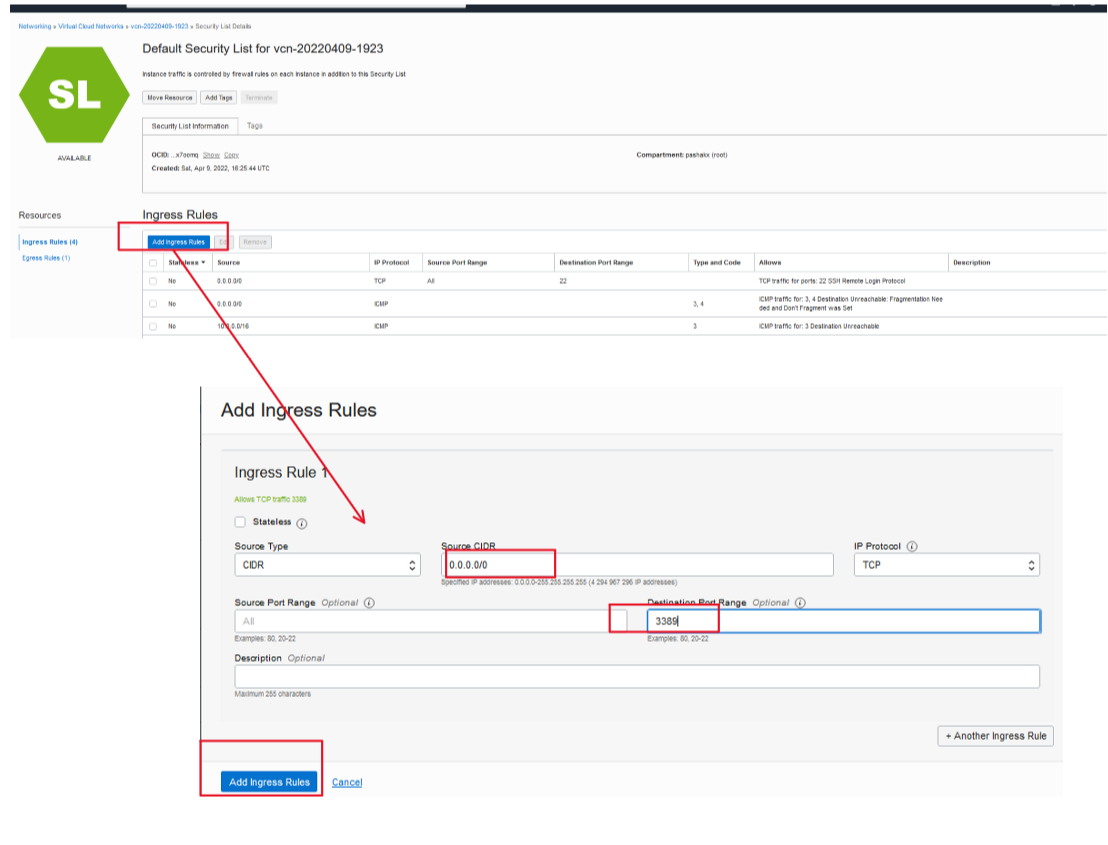Viewport: 1108px width, 845px height.
Task: Sort table by the Stateless column arrow
Action: [204, 262]
